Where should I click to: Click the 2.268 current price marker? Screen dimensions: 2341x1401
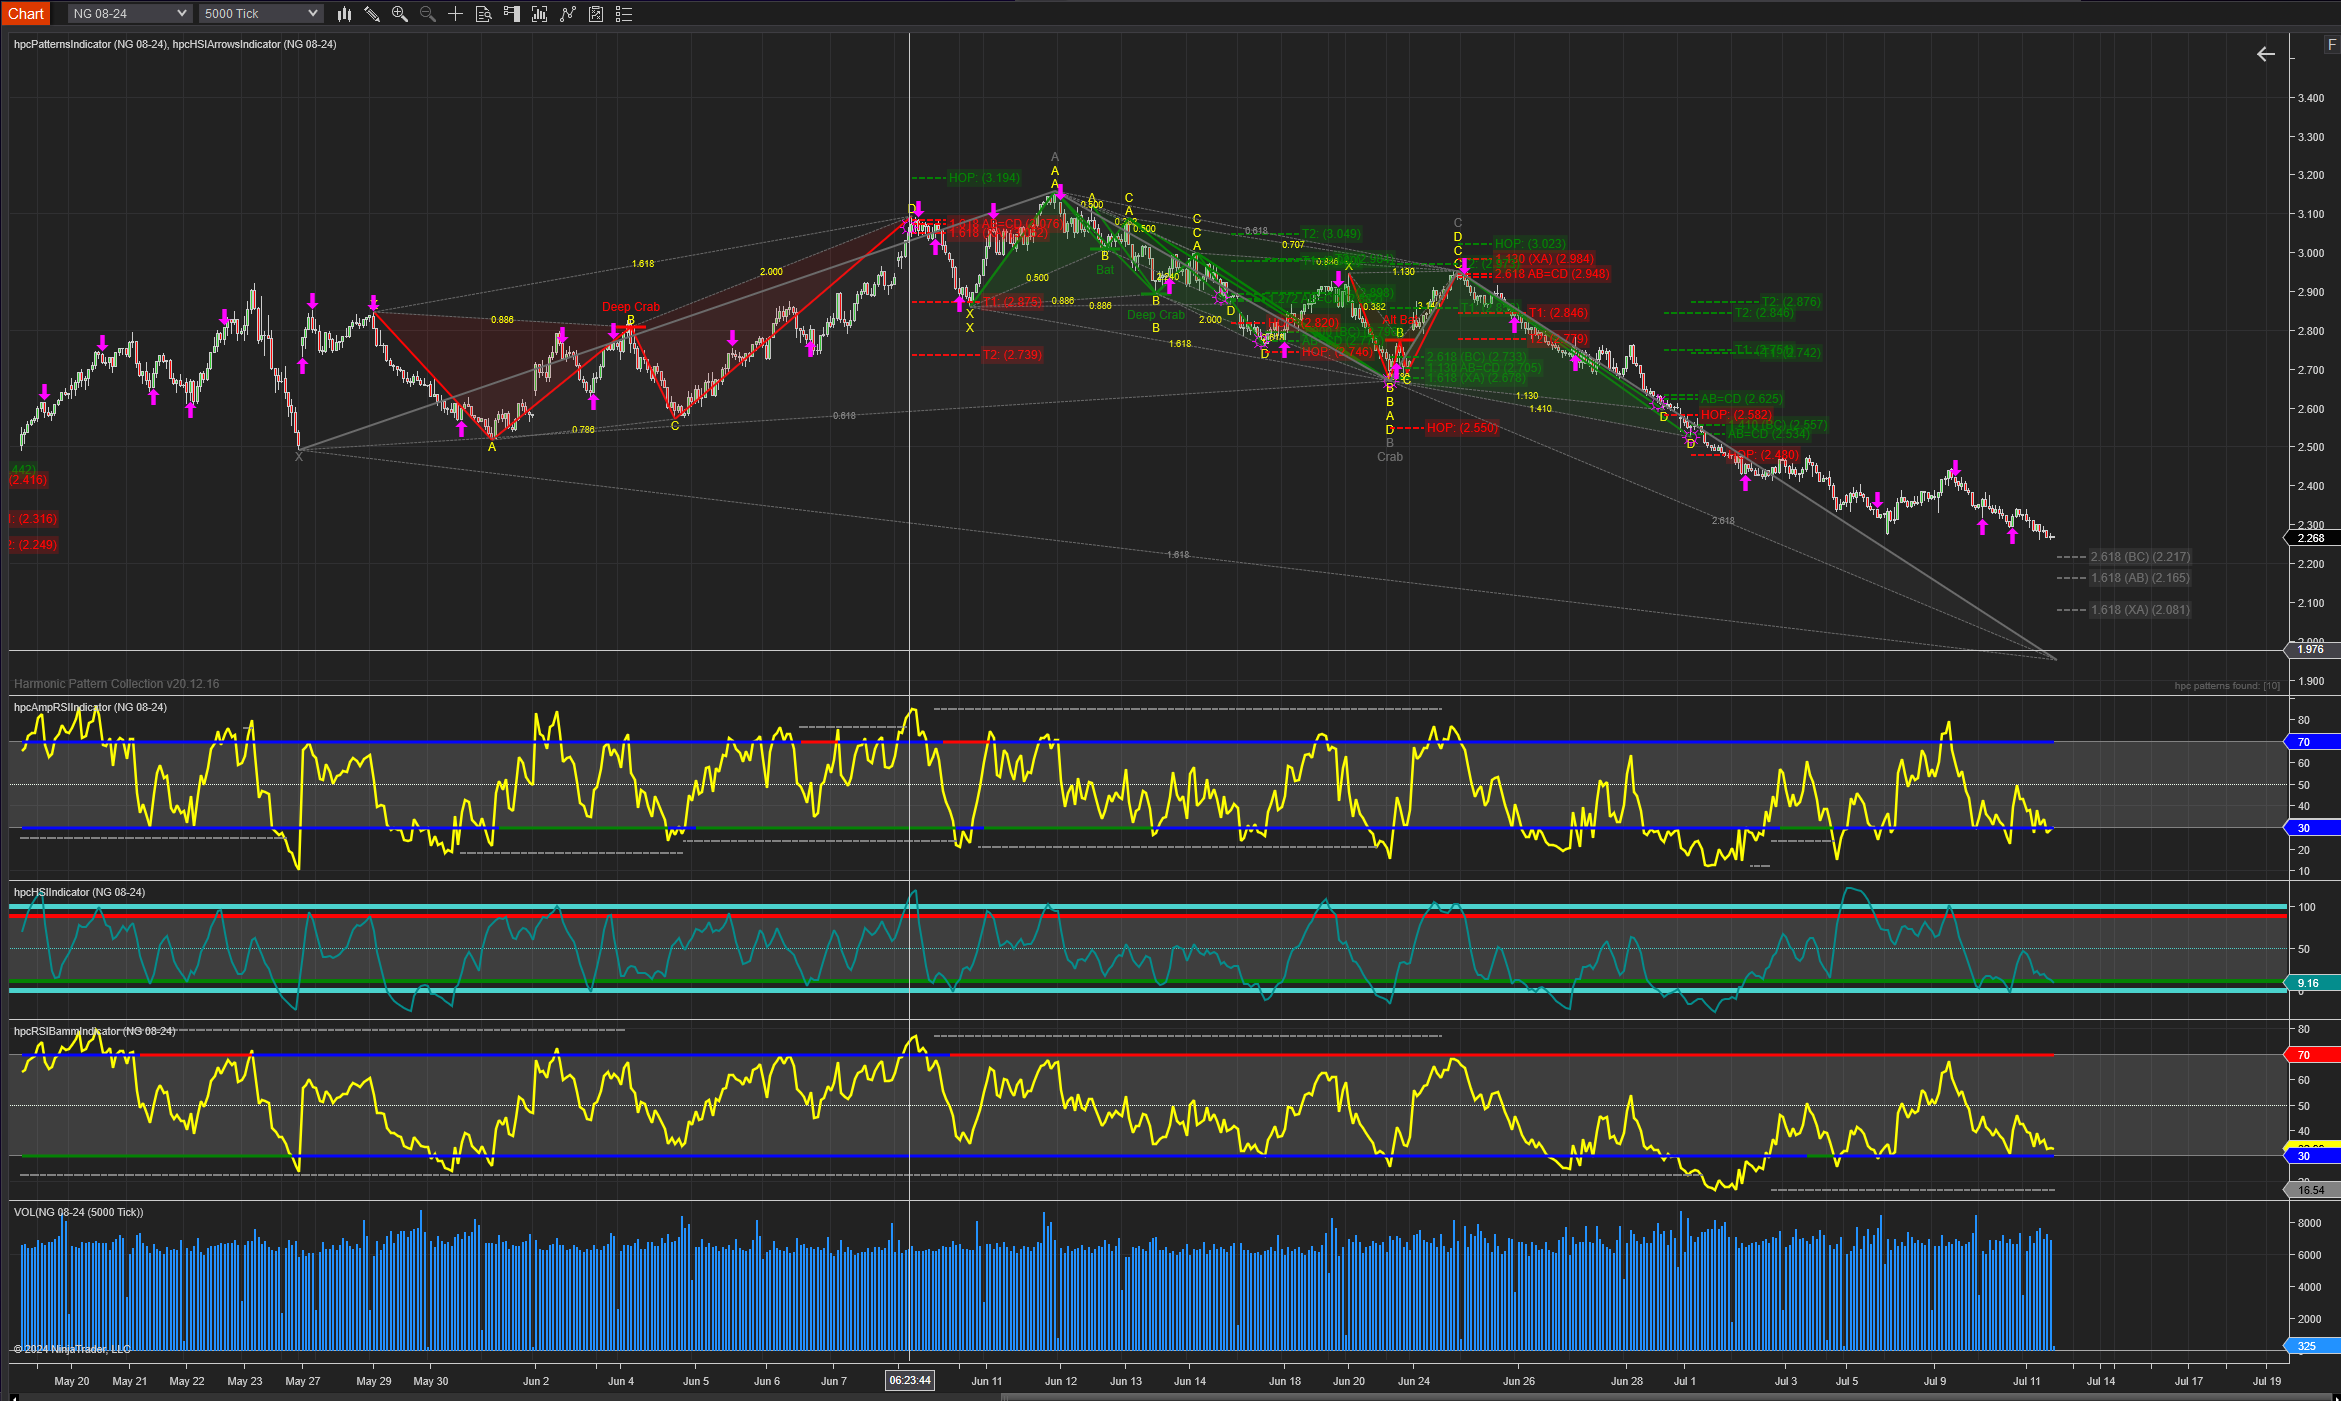coord(2311,538)
